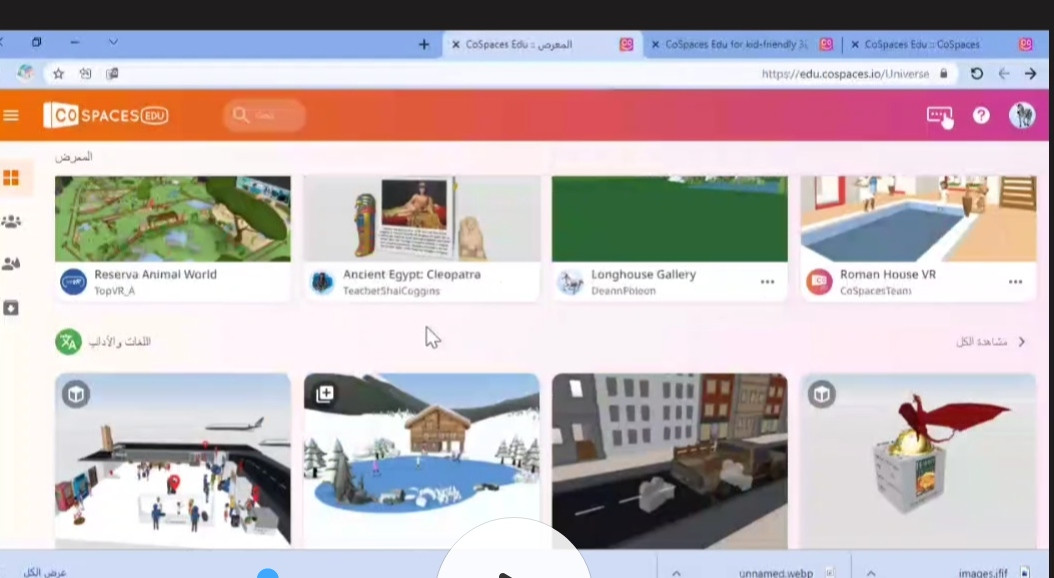1054x578 pixels.
Task: Close the CoSpaces Edu for kid-friendly tab
Action: tap(655, 44)
